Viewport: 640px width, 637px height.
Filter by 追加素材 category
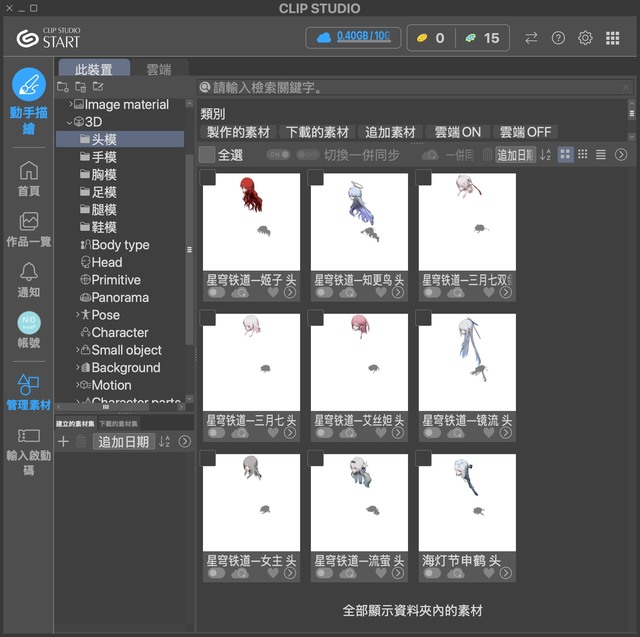(x=390, y=132)
